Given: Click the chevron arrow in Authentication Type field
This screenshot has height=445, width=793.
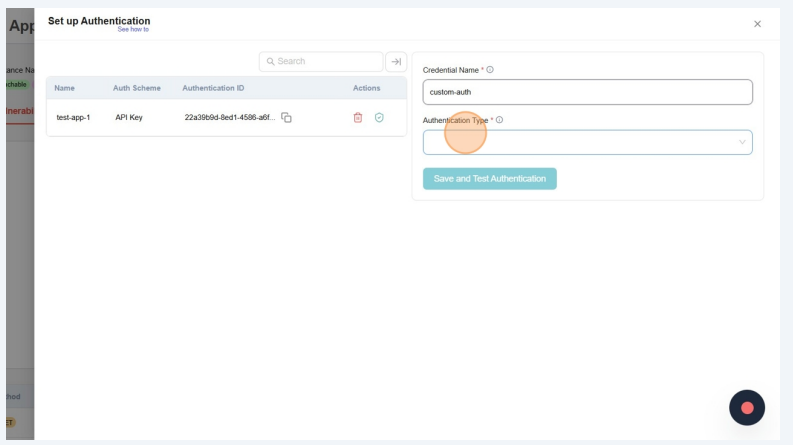Looking at the screenshot, I should [742, 142].
